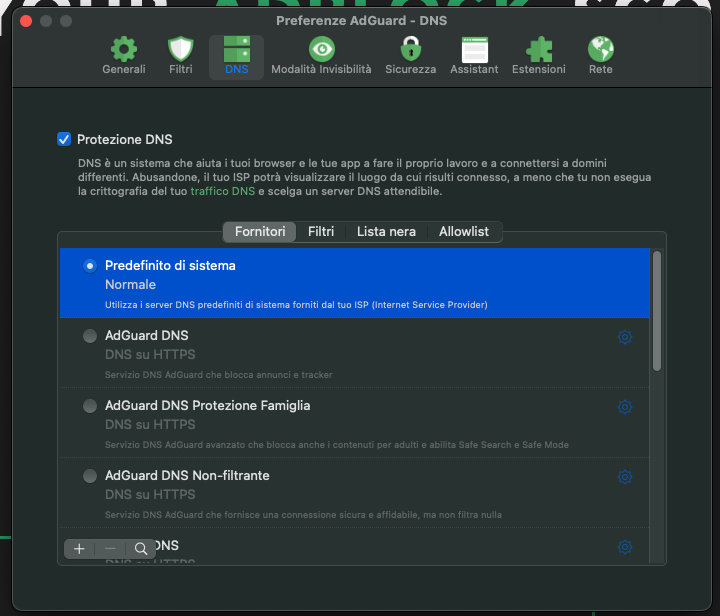Uncheck the Protezione DNS checkbox
This screenshot has height=616, width=720.
pyautogui.click(x=64, y=139)
